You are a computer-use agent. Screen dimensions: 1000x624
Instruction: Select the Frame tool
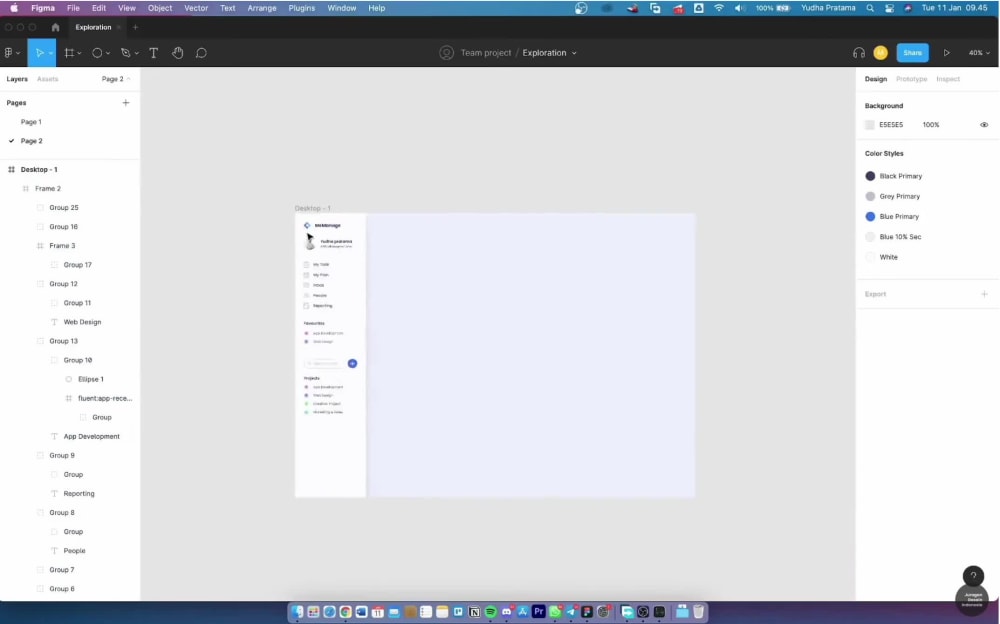69,53
